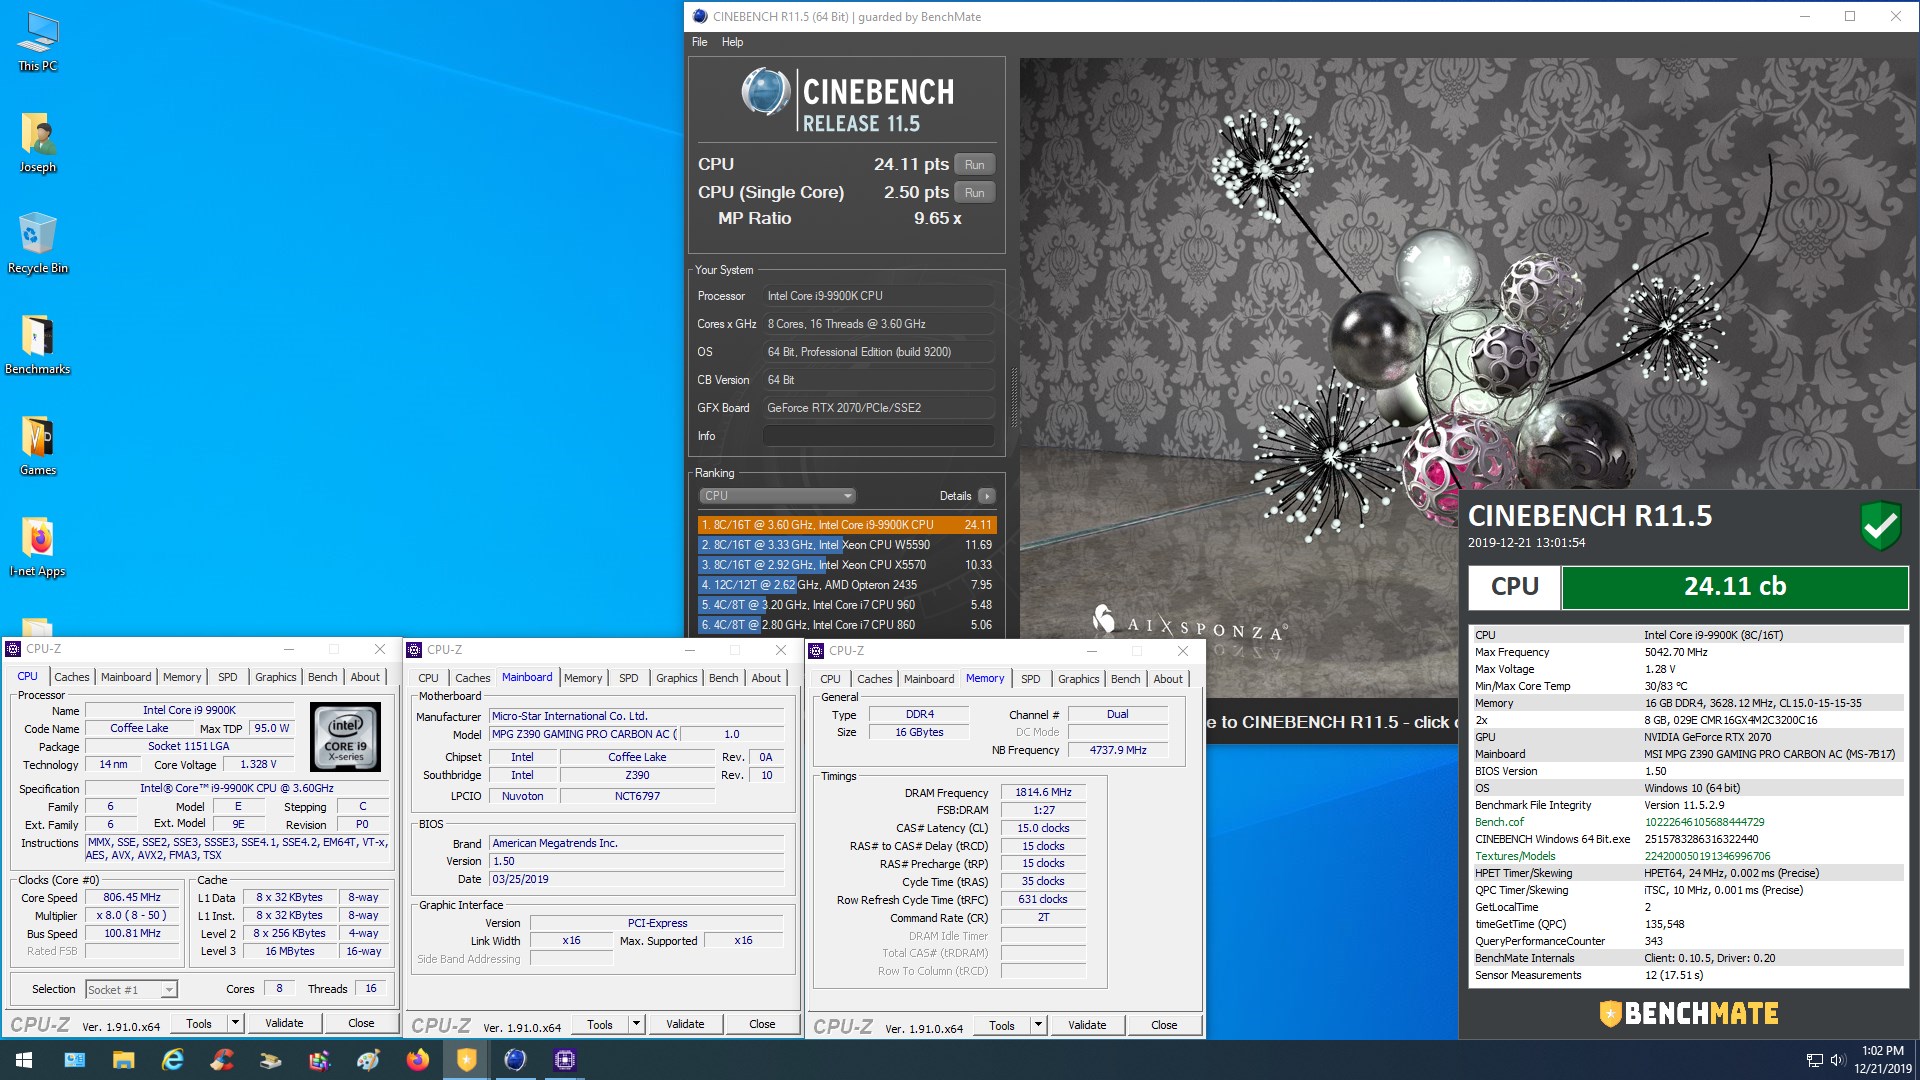Open the colorful blocks app in taskbar
Image resolution: width=1920 pixels, height=1080 pixels.
[x=319, y=1060]
